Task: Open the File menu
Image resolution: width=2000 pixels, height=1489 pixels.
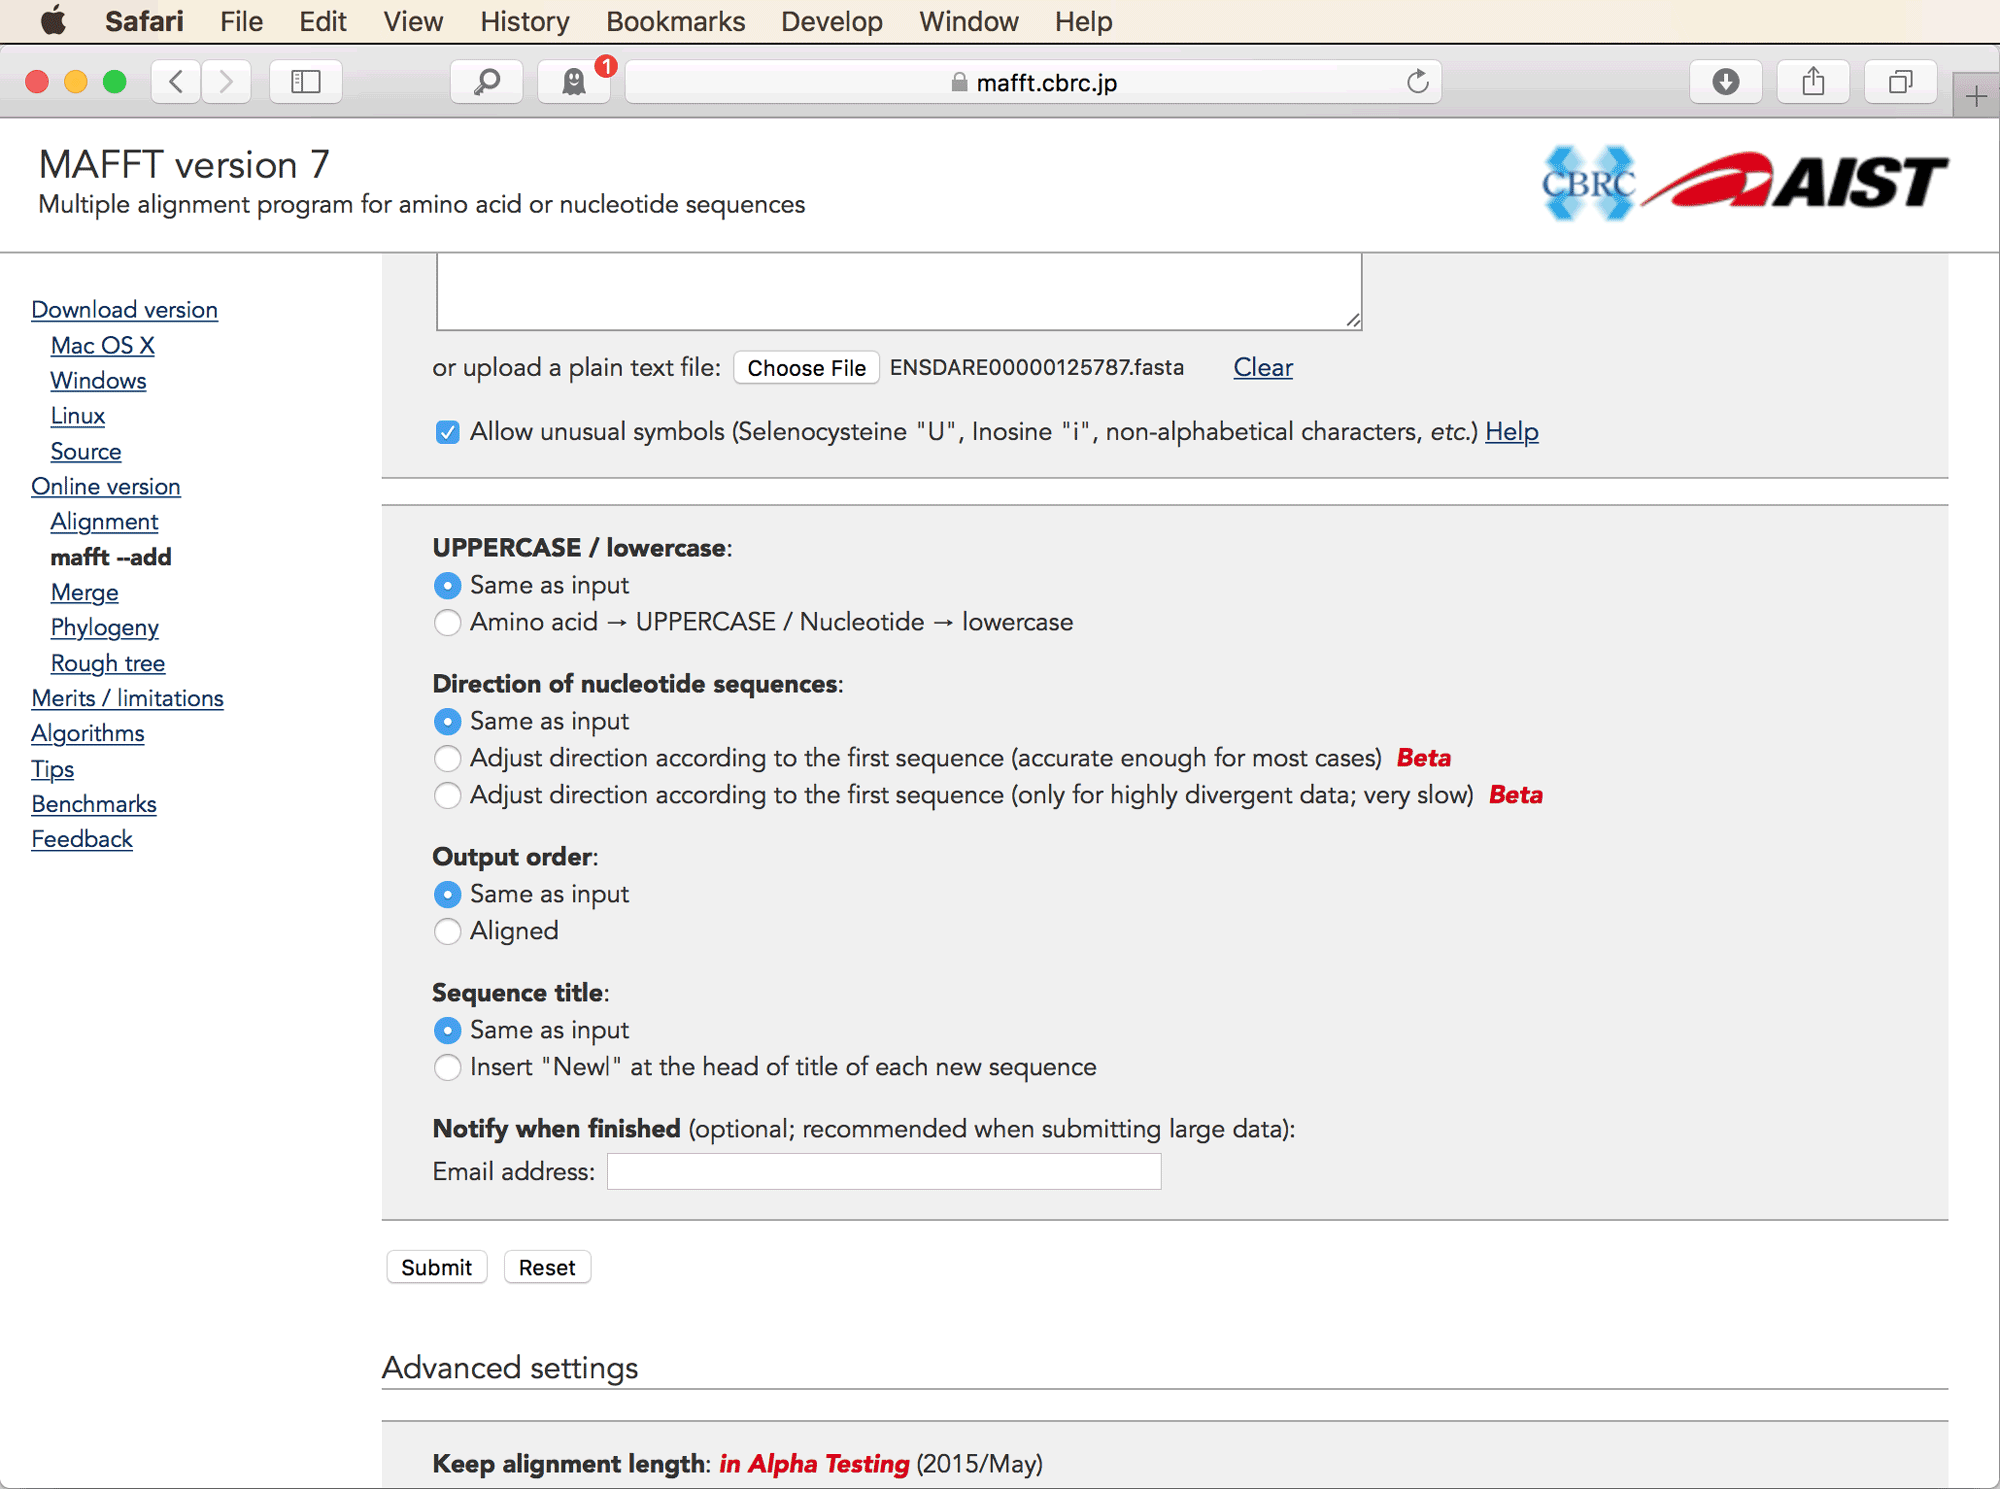Action: [241, 21]
